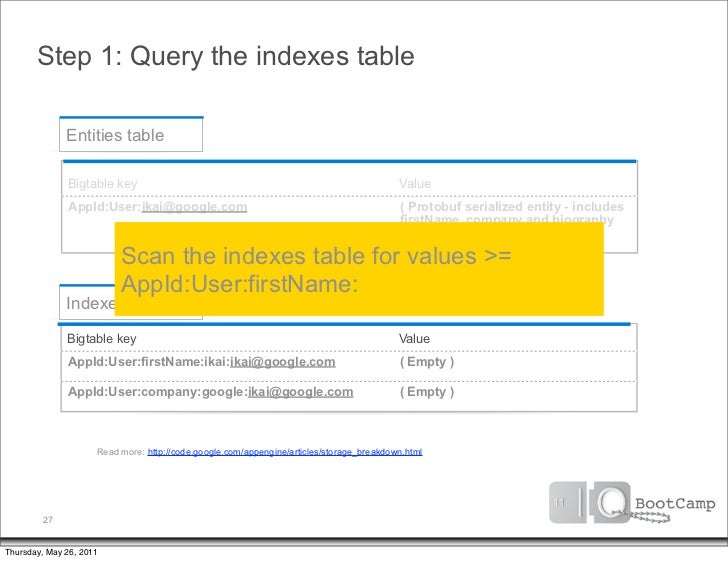Image resolution: width=728 pixels, height=561 pixels.
Task: Click the faded 'Bigtable key' header in Entities table
Action: [x=103, y=184]
